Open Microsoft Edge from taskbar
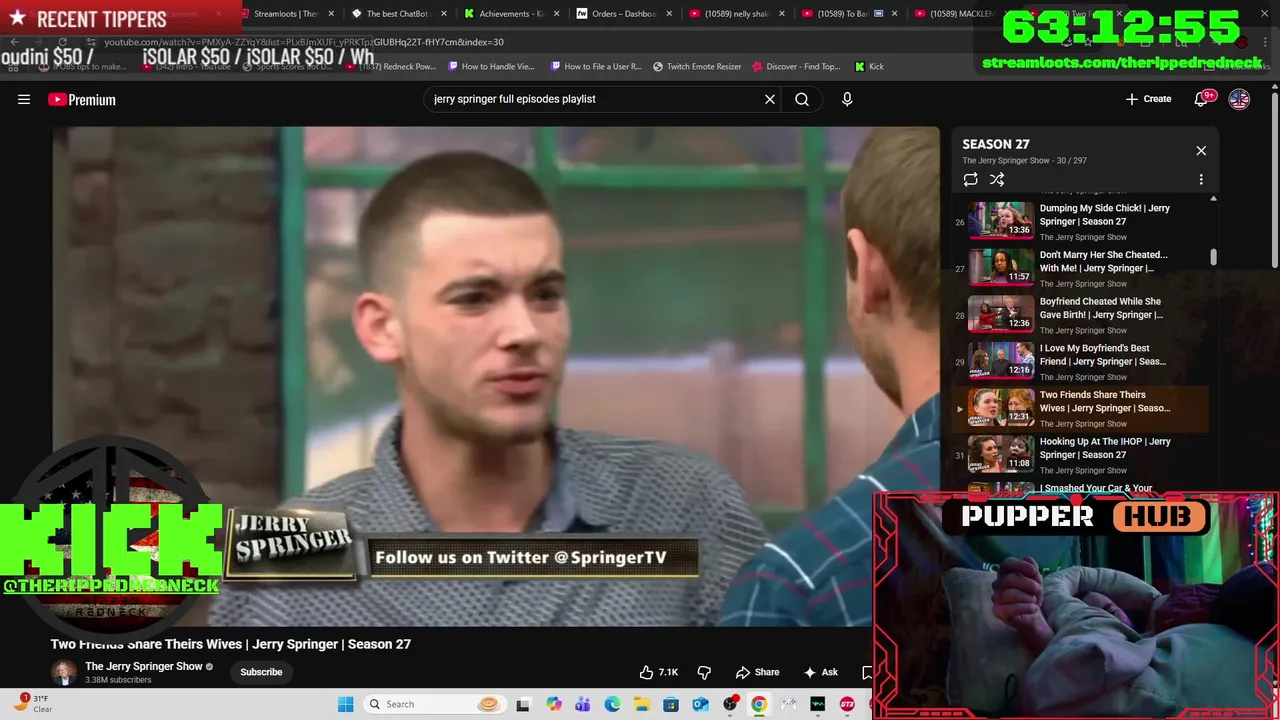This screenshot has height=720, width=1280. coord(612,704)
